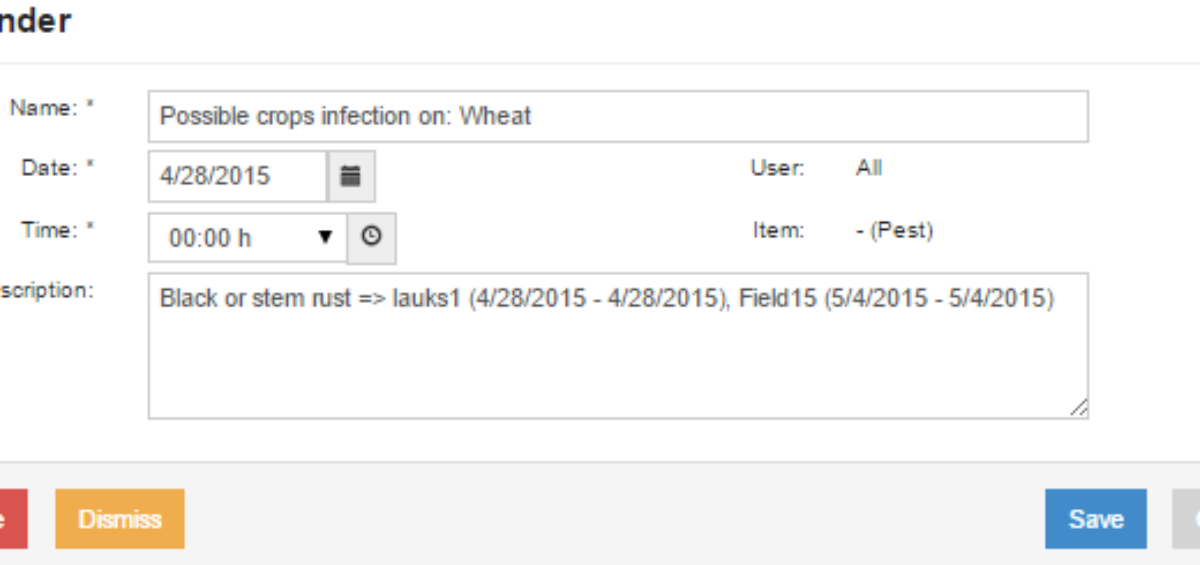Image resolution: width=1200 pixels, height=565 pixels.
Task: Open the clock time picker icon
Action: (x=371, y=238)
